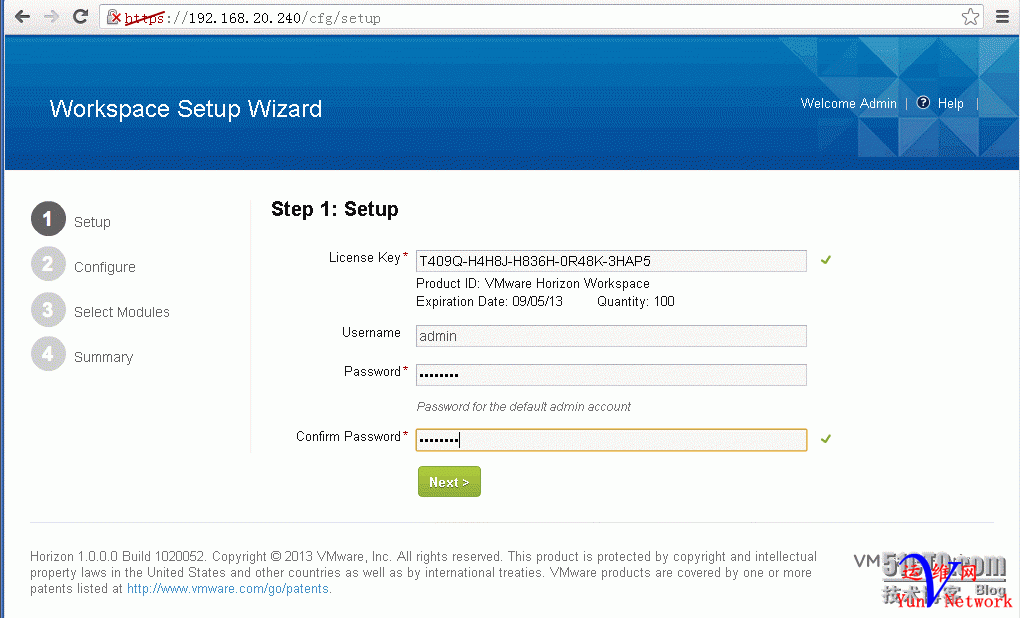Viewport: 1020px width, 618px height.
Task: Click the password hint for default admin account
Action: pos(524,407)
